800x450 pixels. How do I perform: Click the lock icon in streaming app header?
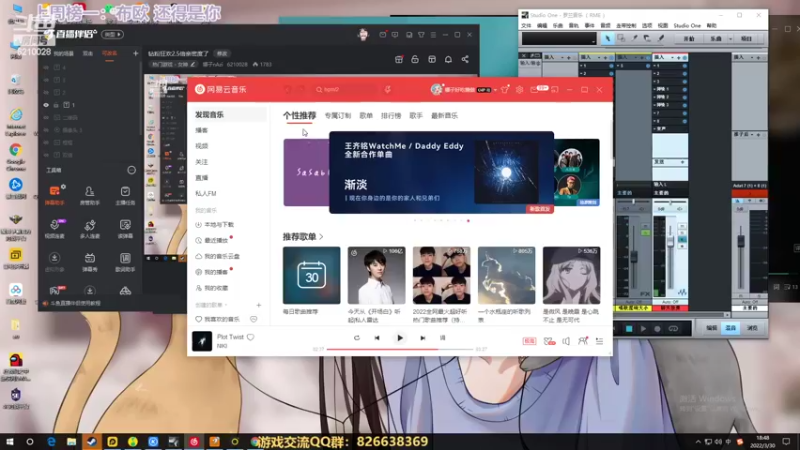415,59
